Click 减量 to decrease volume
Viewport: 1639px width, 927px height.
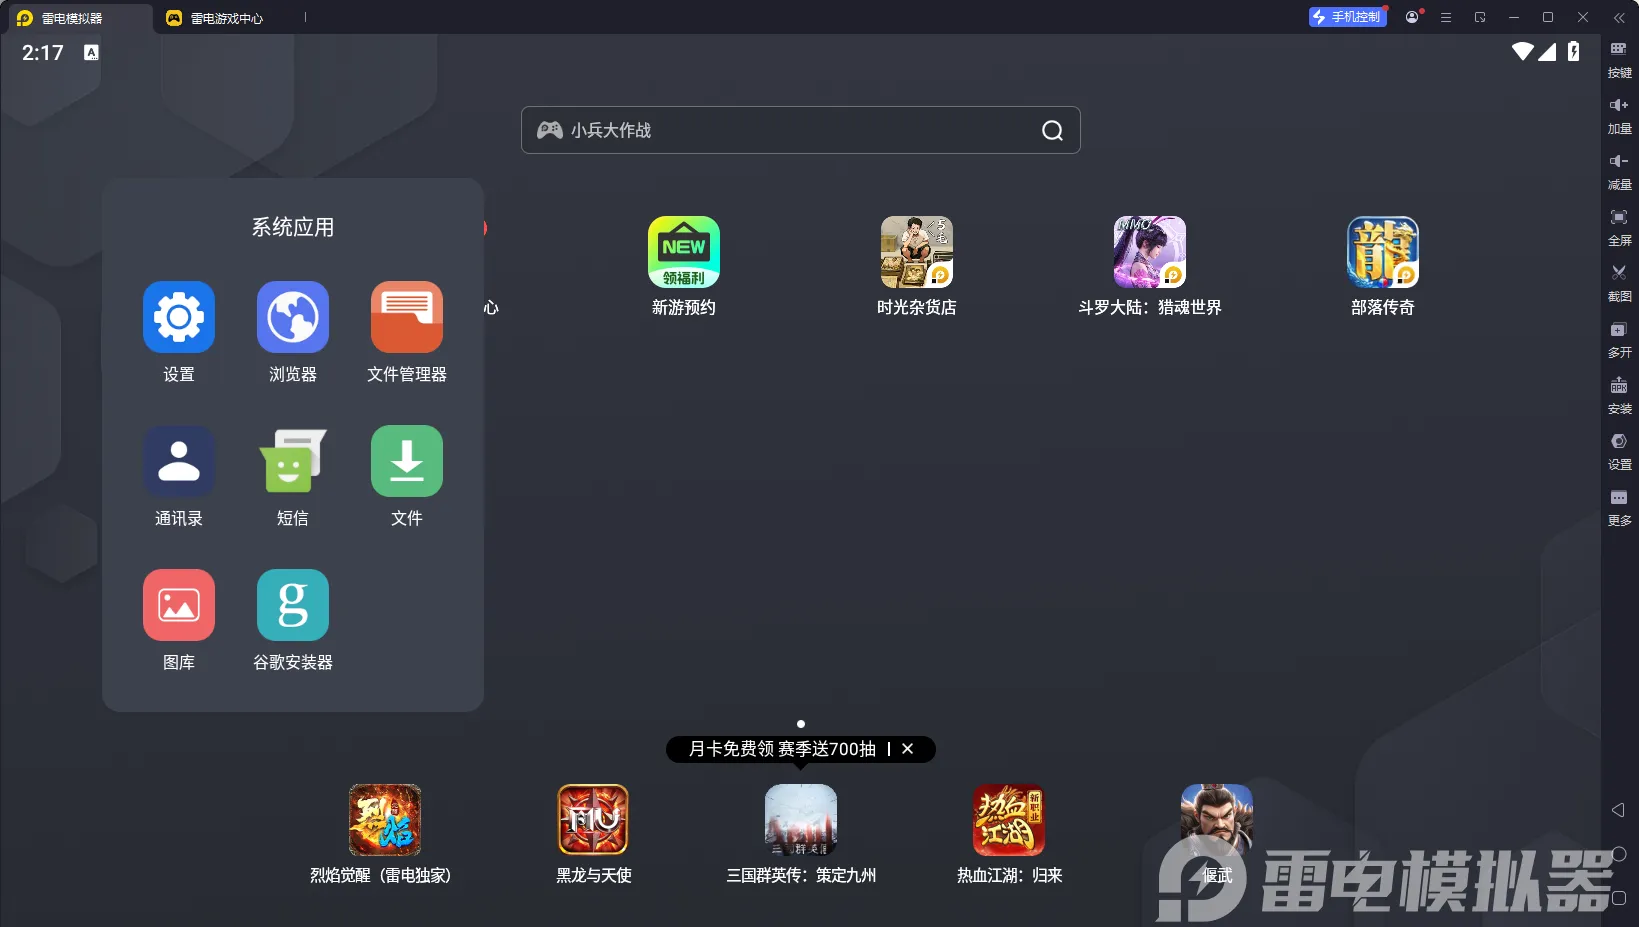tap(1620, 172)
